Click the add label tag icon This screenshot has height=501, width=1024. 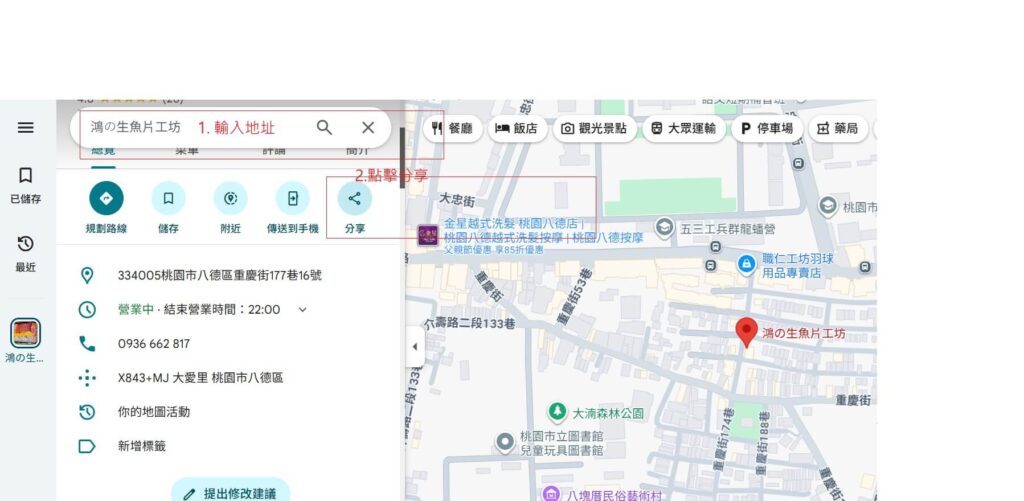pos(87,446)
